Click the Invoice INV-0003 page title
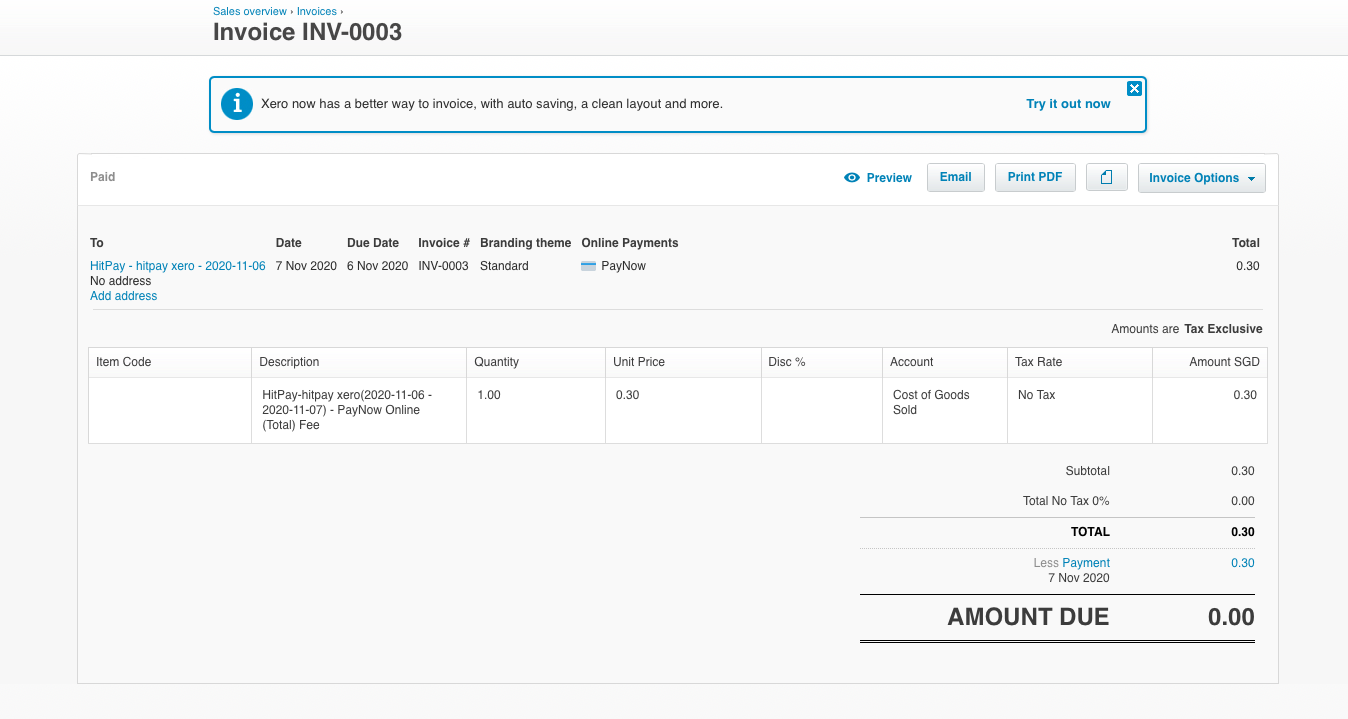 click(307, 32)
